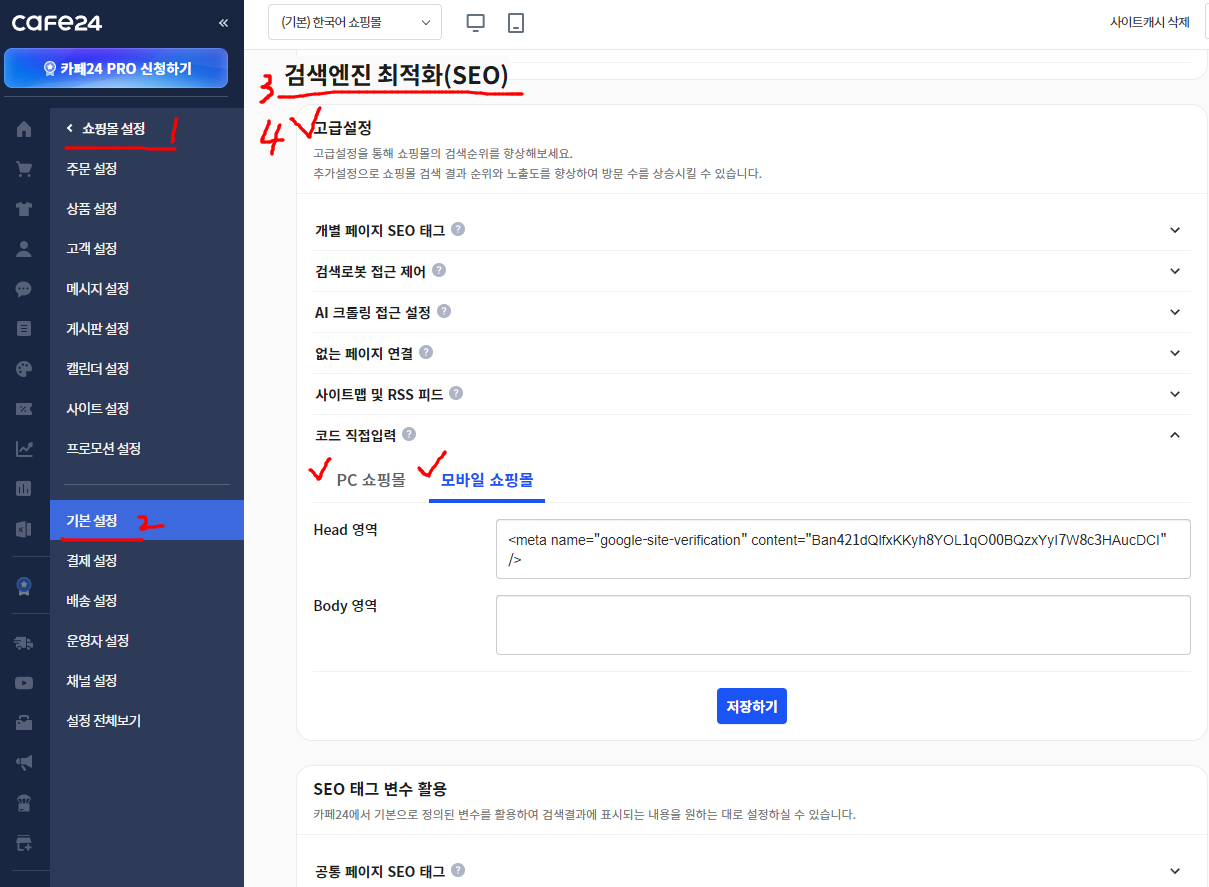The width and height of the screenshot is (1209, 887).
Task: Switch to the PC 쇼핑몰 tab
Action: tap(371, 480)
